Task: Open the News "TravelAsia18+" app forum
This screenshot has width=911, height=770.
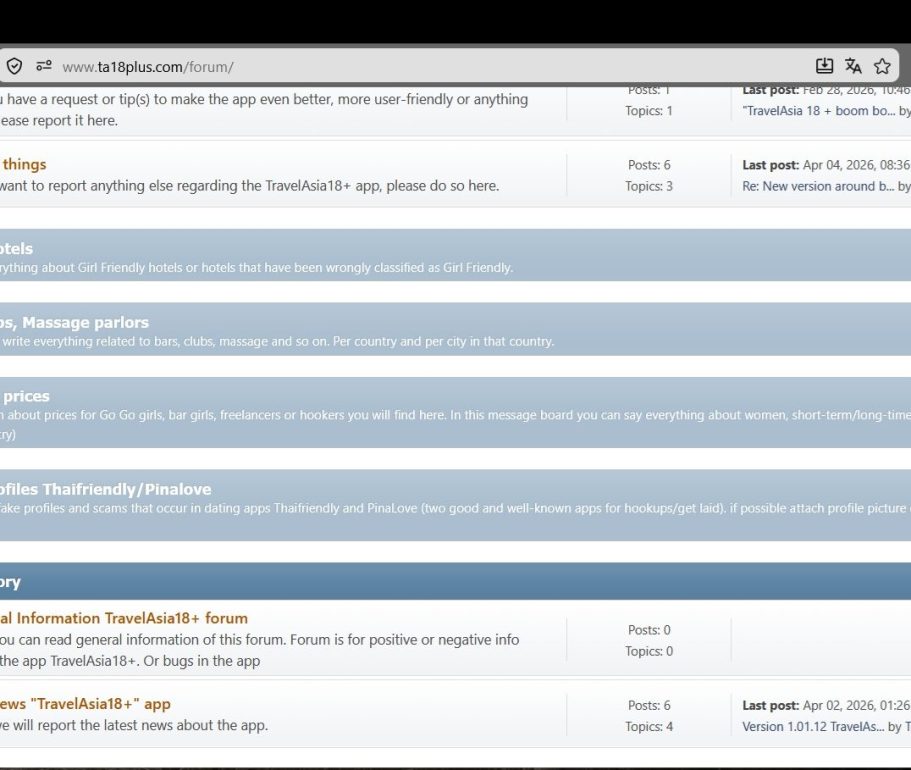Action: (x=86, y=704)
